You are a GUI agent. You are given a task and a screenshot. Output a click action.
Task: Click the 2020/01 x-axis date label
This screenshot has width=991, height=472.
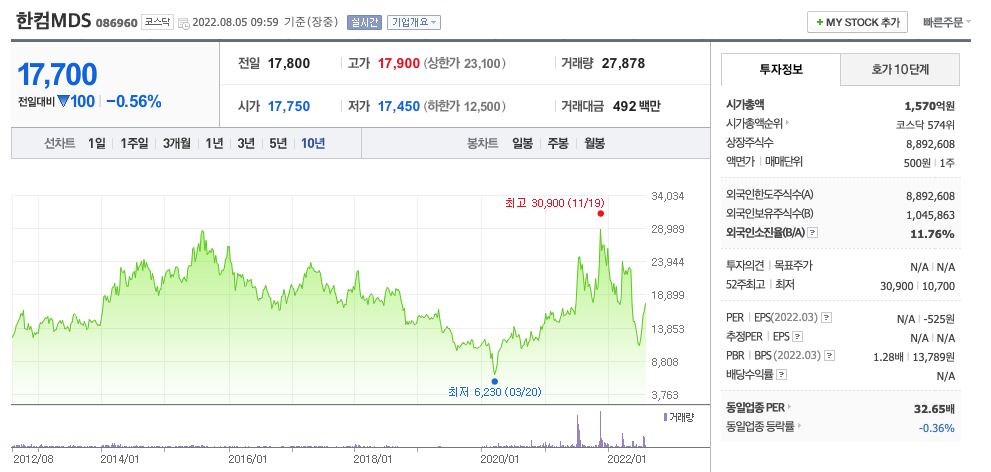coord(501,457)
